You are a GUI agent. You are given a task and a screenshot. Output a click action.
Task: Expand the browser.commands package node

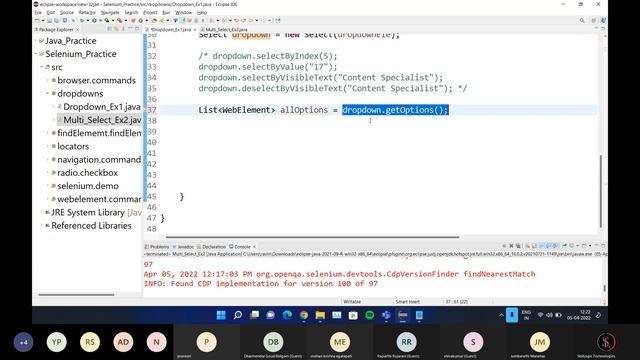click(x=48, y=80)
